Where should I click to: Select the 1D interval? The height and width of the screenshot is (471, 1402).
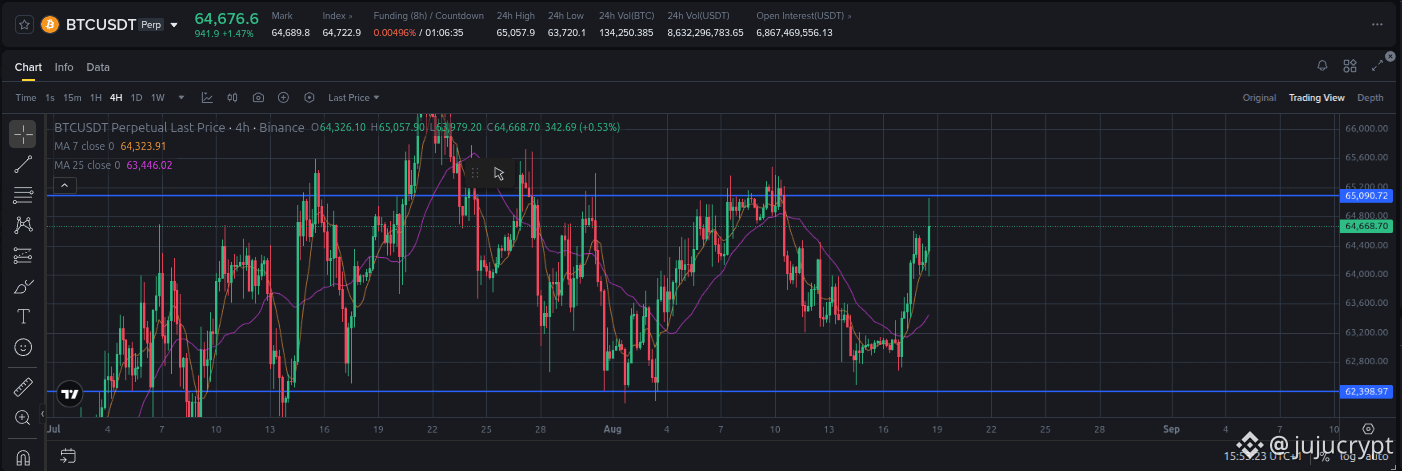pos(137,97)
